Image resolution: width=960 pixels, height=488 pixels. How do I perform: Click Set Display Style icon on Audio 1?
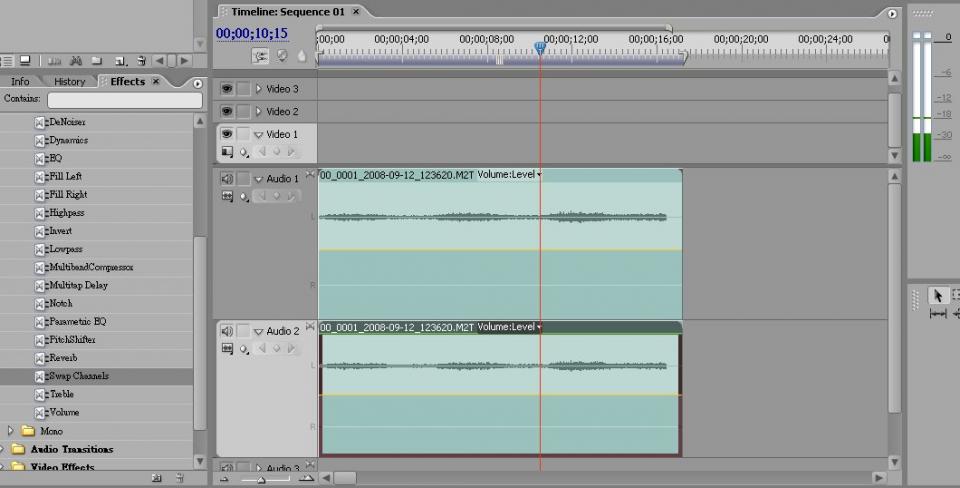pos(227,197)
